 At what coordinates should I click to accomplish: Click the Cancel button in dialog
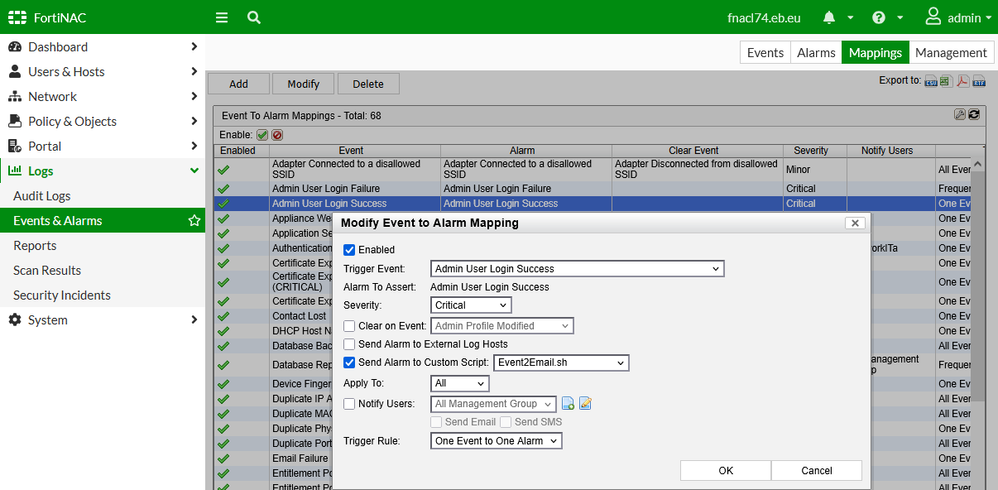point(816,470)
